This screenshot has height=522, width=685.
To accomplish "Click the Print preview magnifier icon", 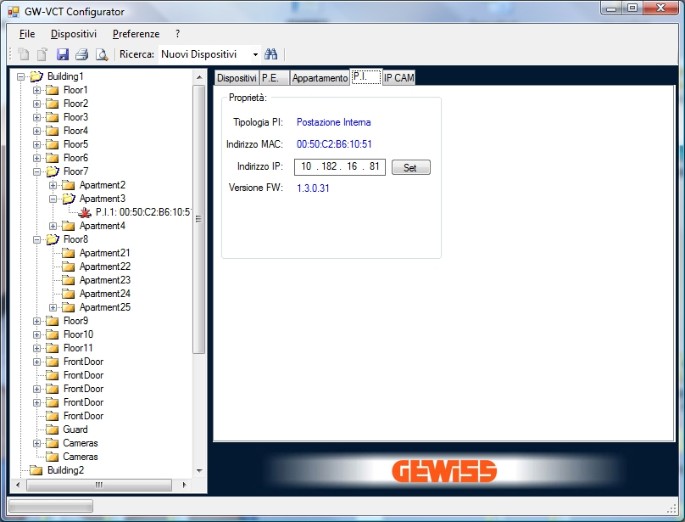I will (102, 54).
